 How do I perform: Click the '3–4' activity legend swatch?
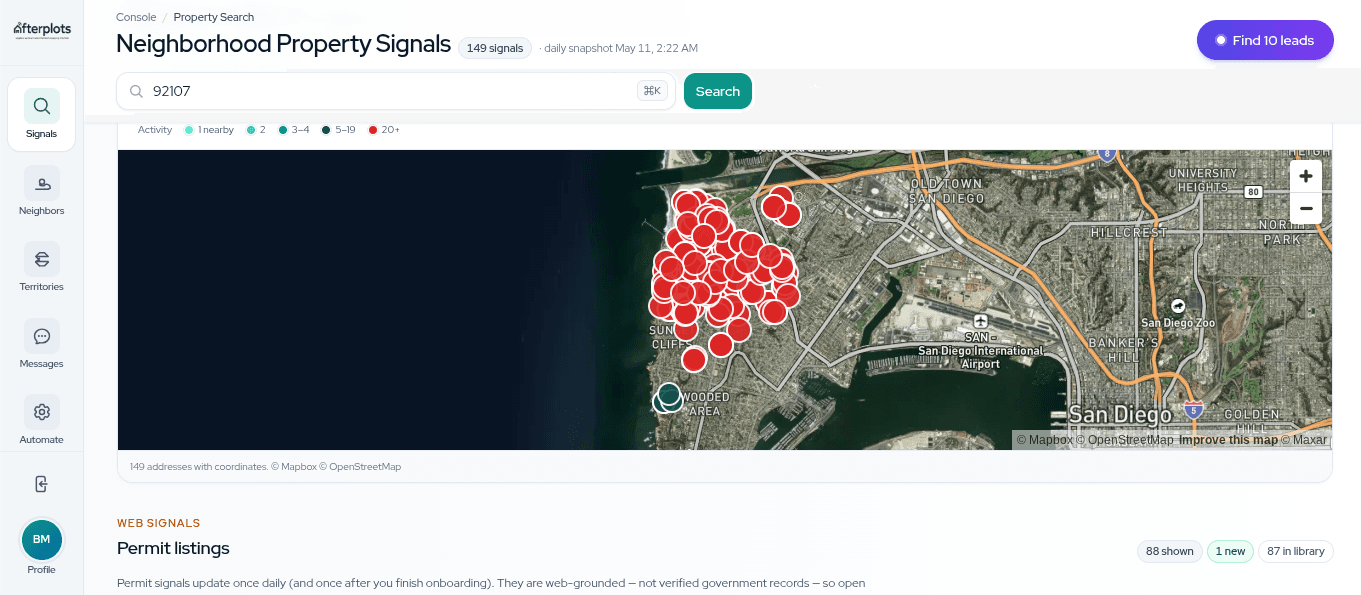pyautogui.click(x=283, y=130)
